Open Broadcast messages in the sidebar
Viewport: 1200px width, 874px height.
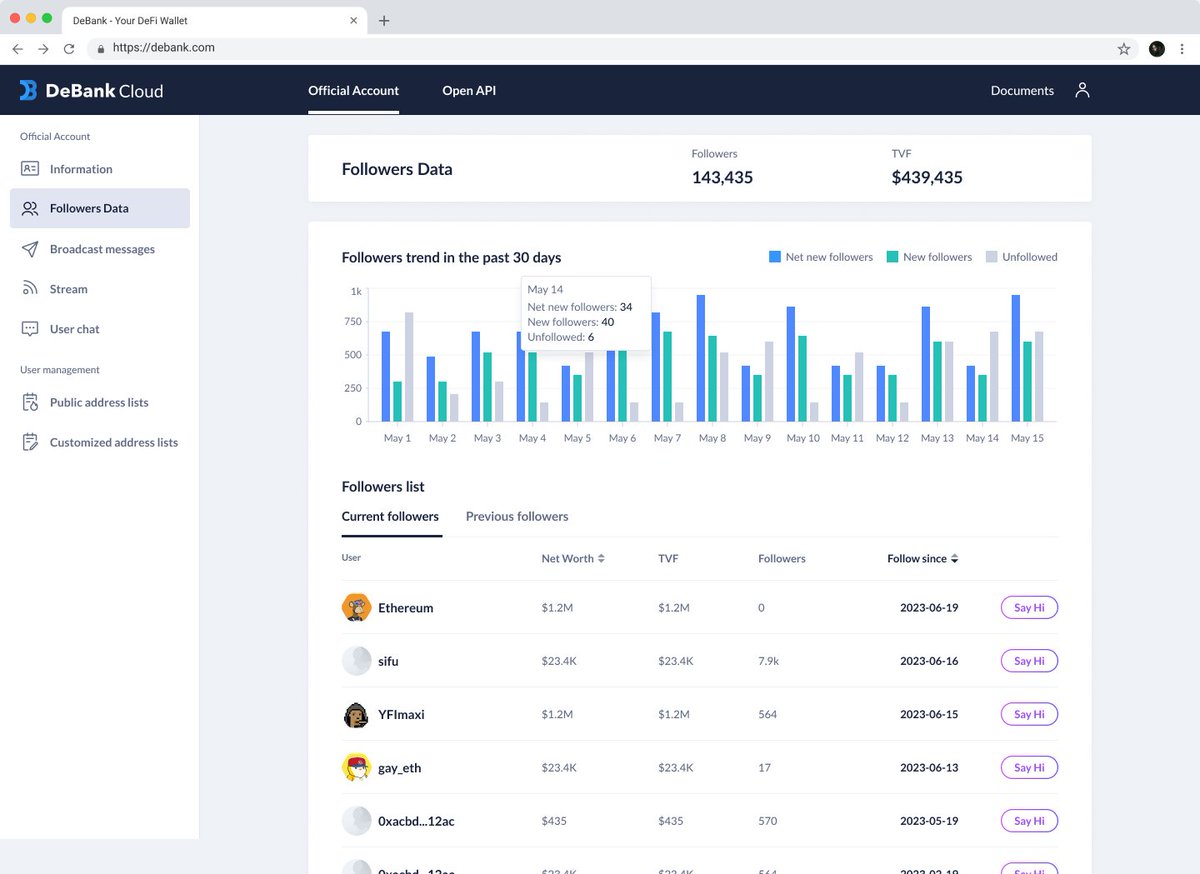100,249
